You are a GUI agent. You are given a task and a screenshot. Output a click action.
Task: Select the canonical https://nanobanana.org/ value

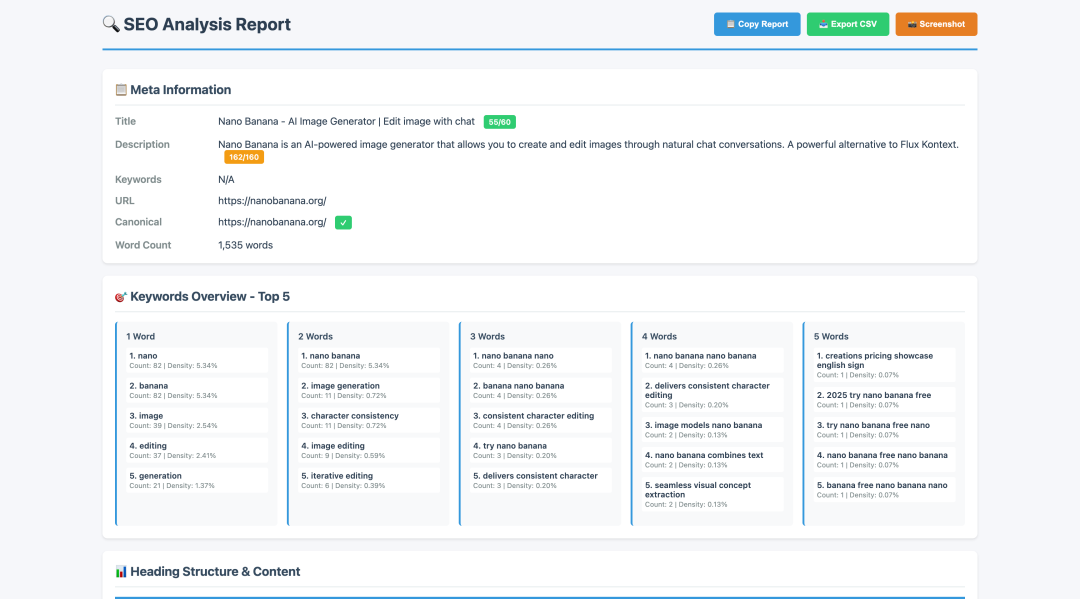click(x=272, y=222)
